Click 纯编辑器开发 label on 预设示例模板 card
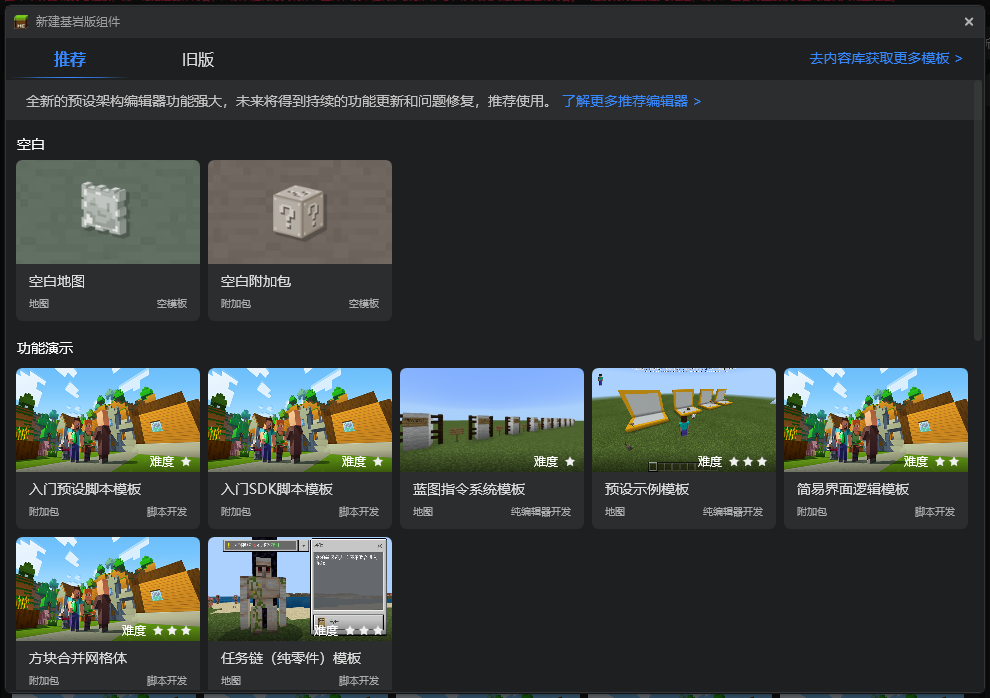 pyautogui.click(x=732, y=512)
